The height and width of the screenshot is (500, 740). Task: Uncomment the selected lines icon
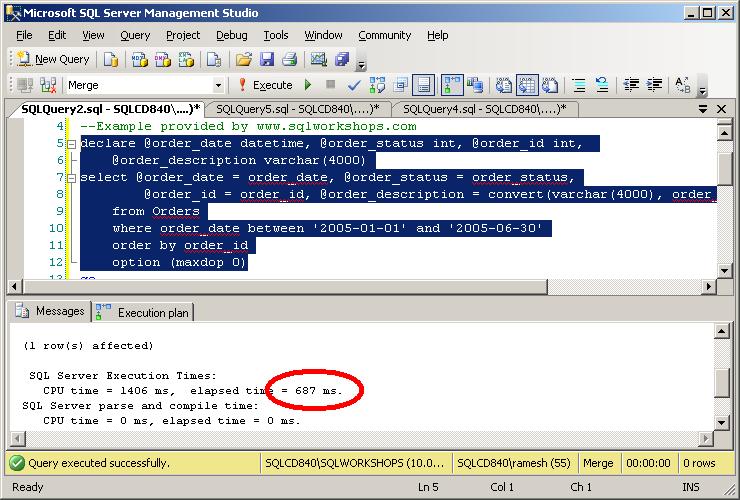point(602,85)
